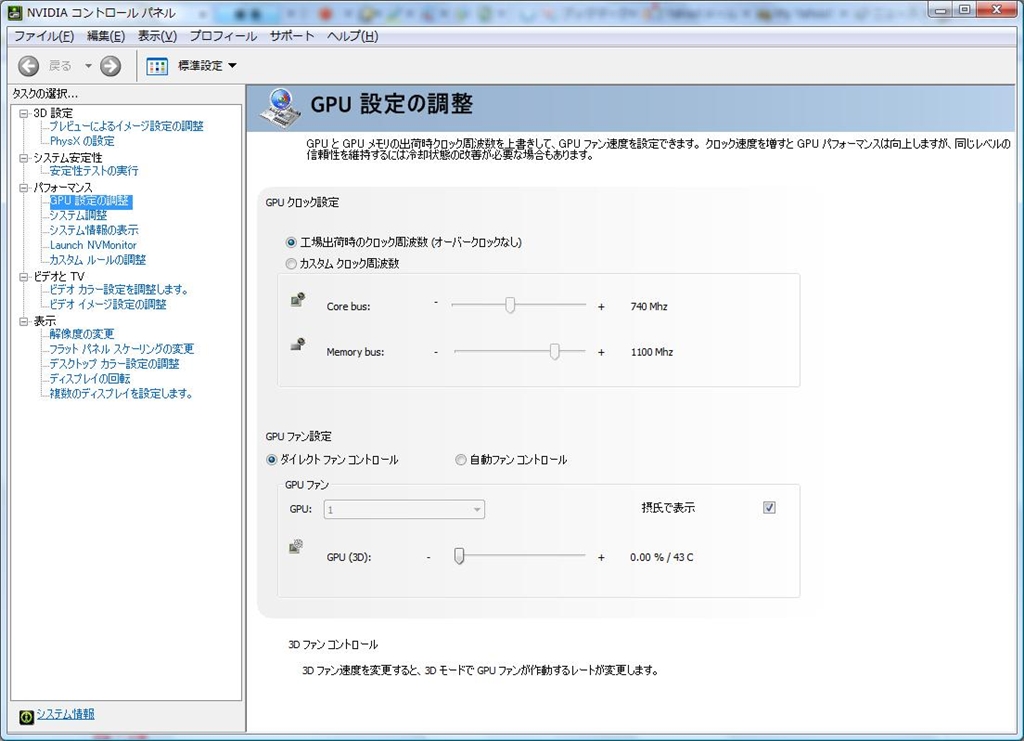The image size is (1024, 741).
Task: Open the GPU number dropdown
Action: click(x=404, y=509)
